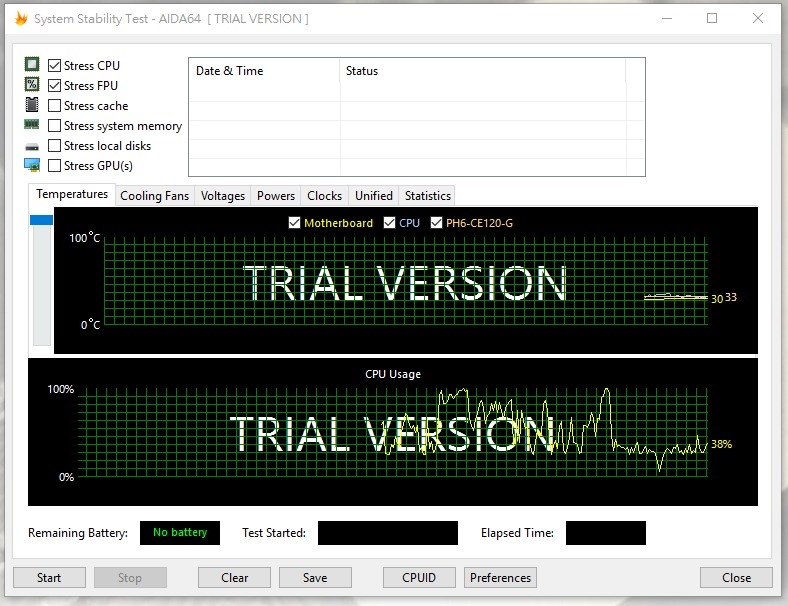
Task: Open the Statistics tab
Action: coord(428,196)
